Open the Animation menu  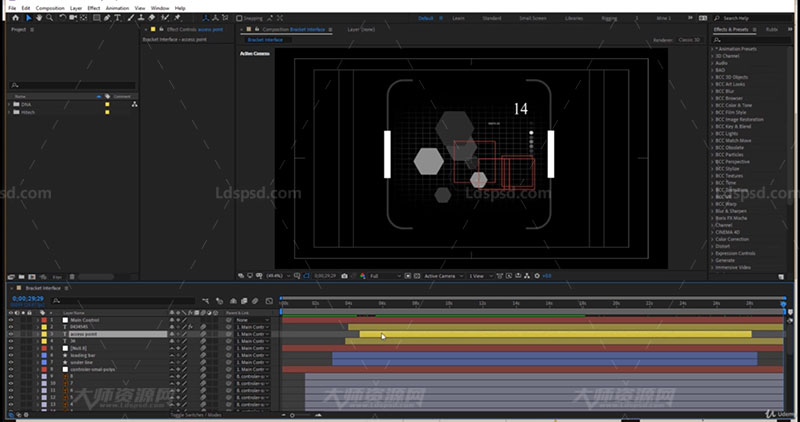[117, 8]
